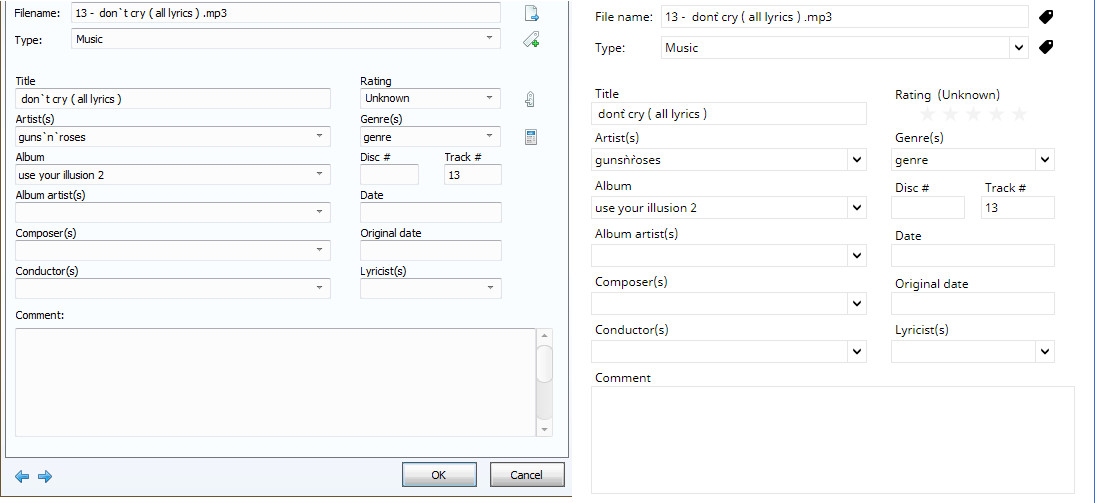Expand the left Artist(s) dropdown arrow
The image size is (1096, 503).
coord(319,137)
